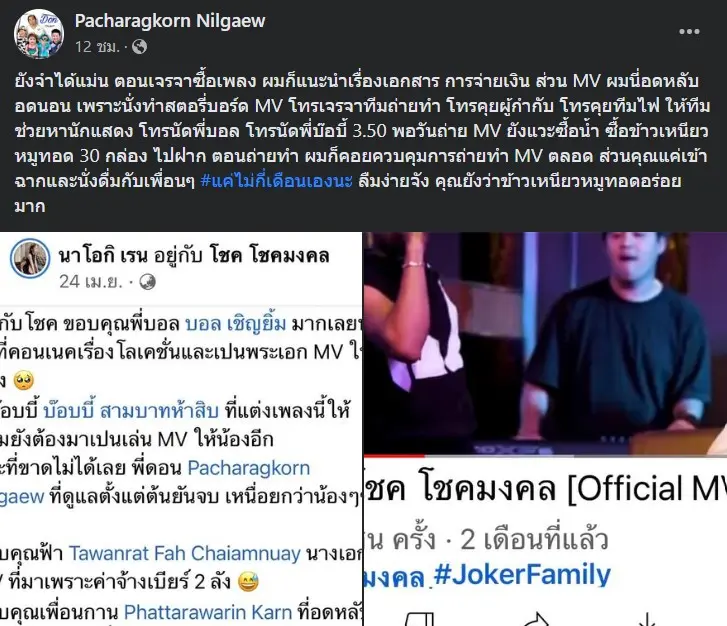Open Phattarawarin Karn's profile link
The image size is (727, 626).
[208, 613]
